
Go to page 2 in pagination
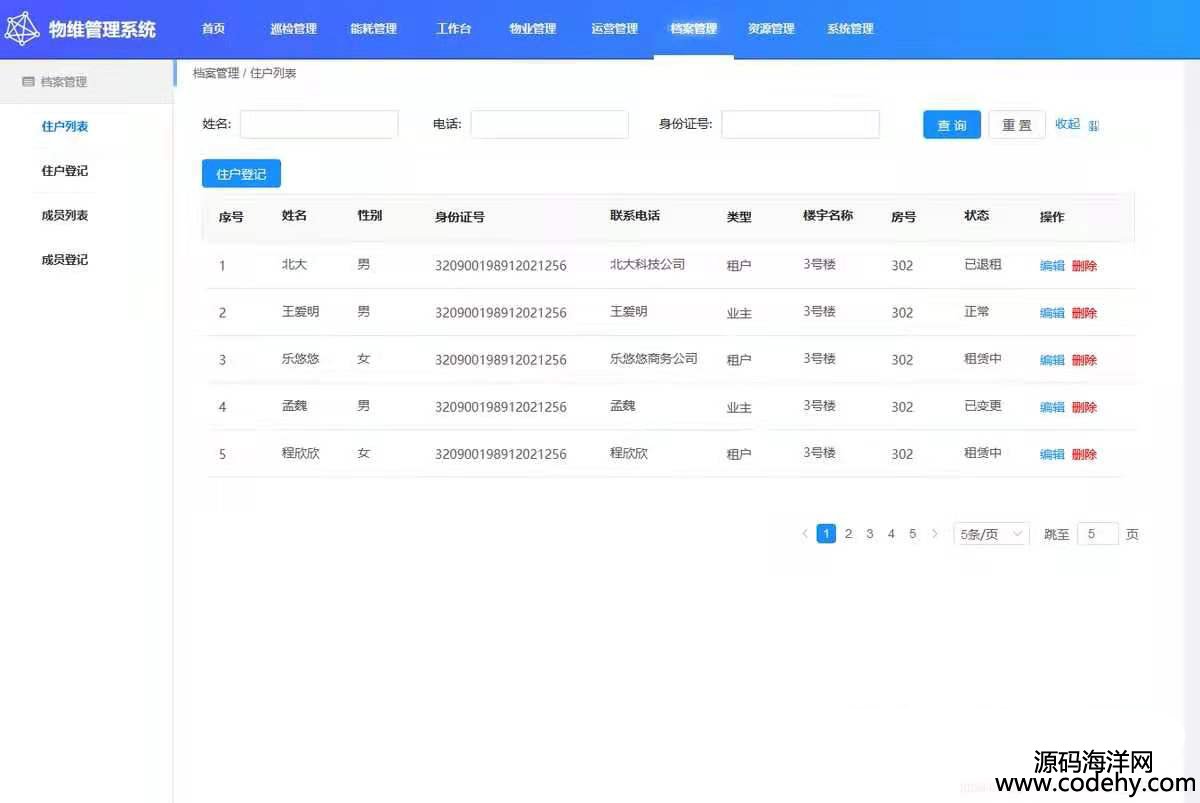tap(848, 534)
